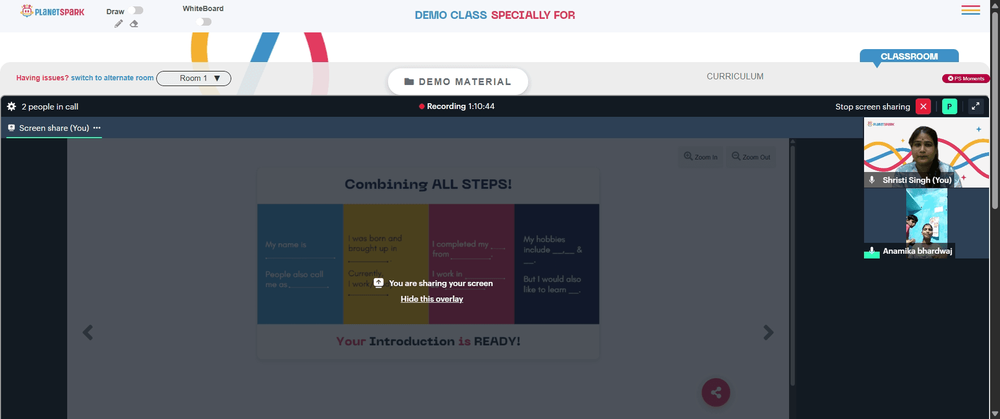Click the shared slide vertical scrollbar
Image resolution: width=1000 pixels, height=419 pixels.
coord(793,265)
